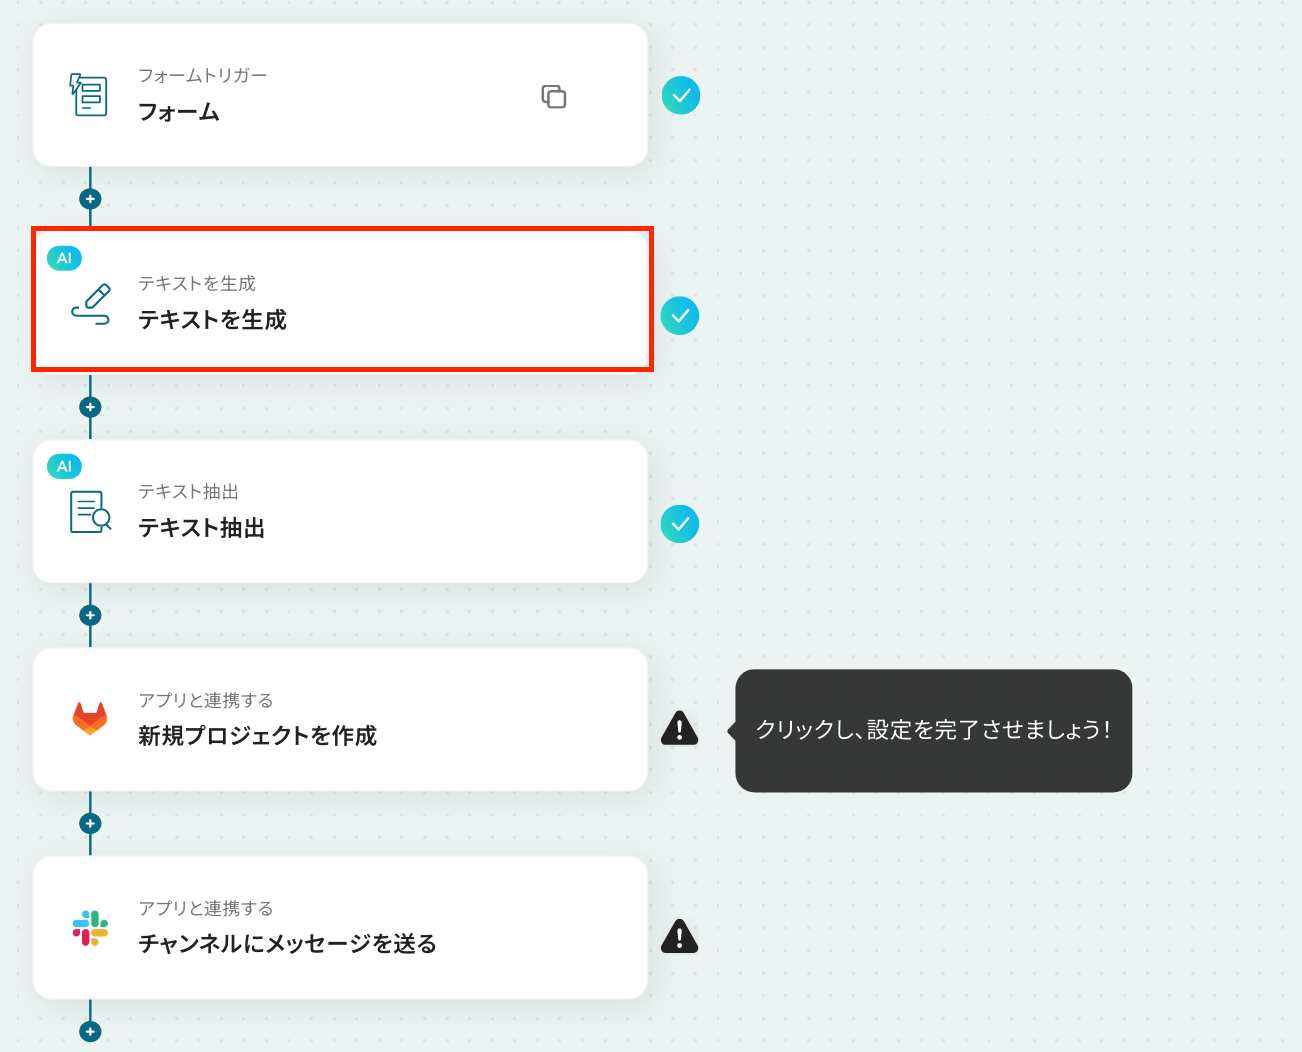This screenshot has height=1052, width=1302.
Task: Click the document search icon for テキスト抽出
Action: 90,511
